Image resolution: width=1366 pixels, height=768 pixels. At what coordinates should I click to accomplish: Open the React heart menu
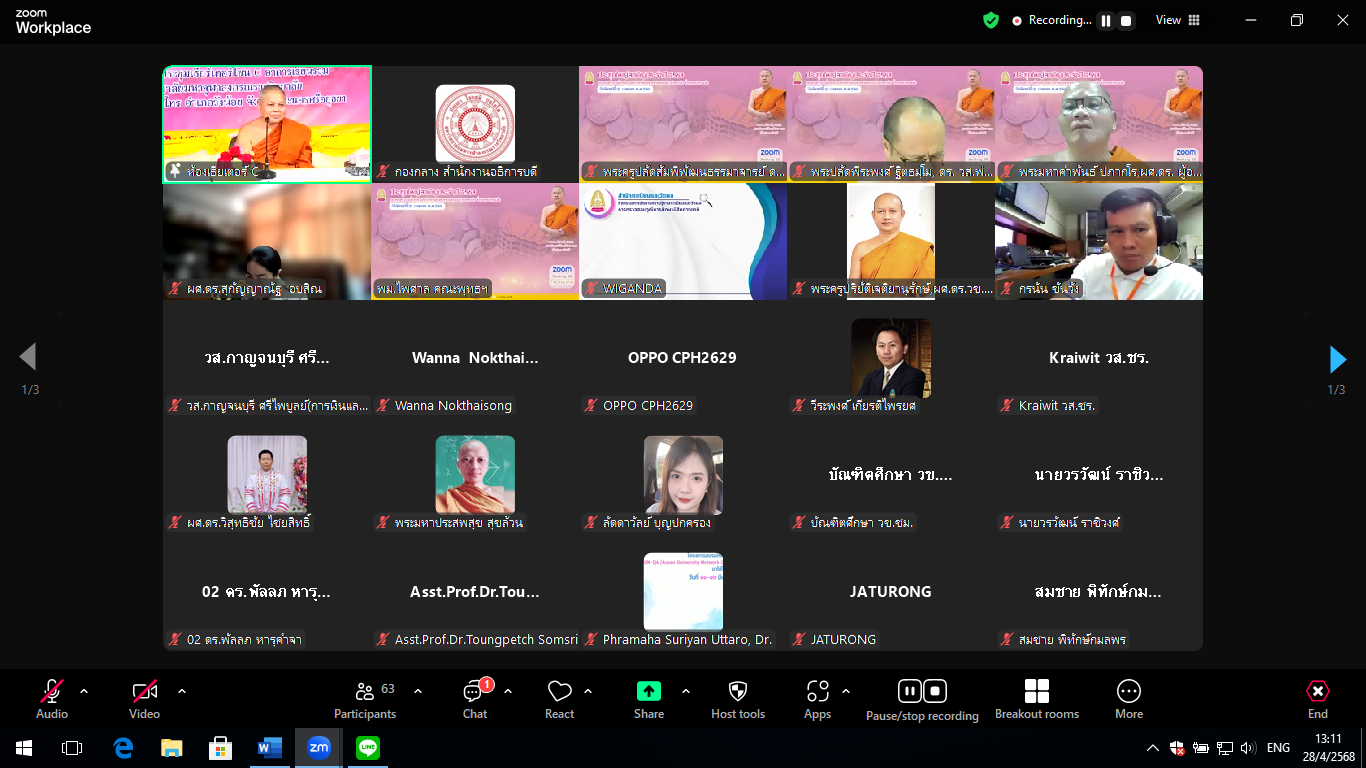(560, 698)
